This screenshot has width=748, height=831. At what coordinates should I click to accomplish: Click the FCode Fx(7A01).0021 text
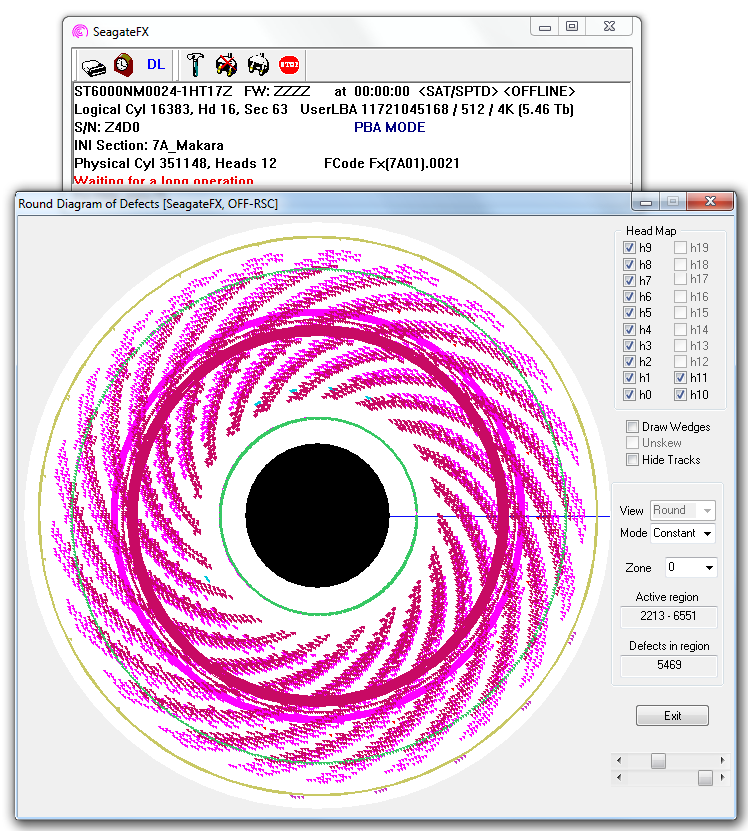392,163
